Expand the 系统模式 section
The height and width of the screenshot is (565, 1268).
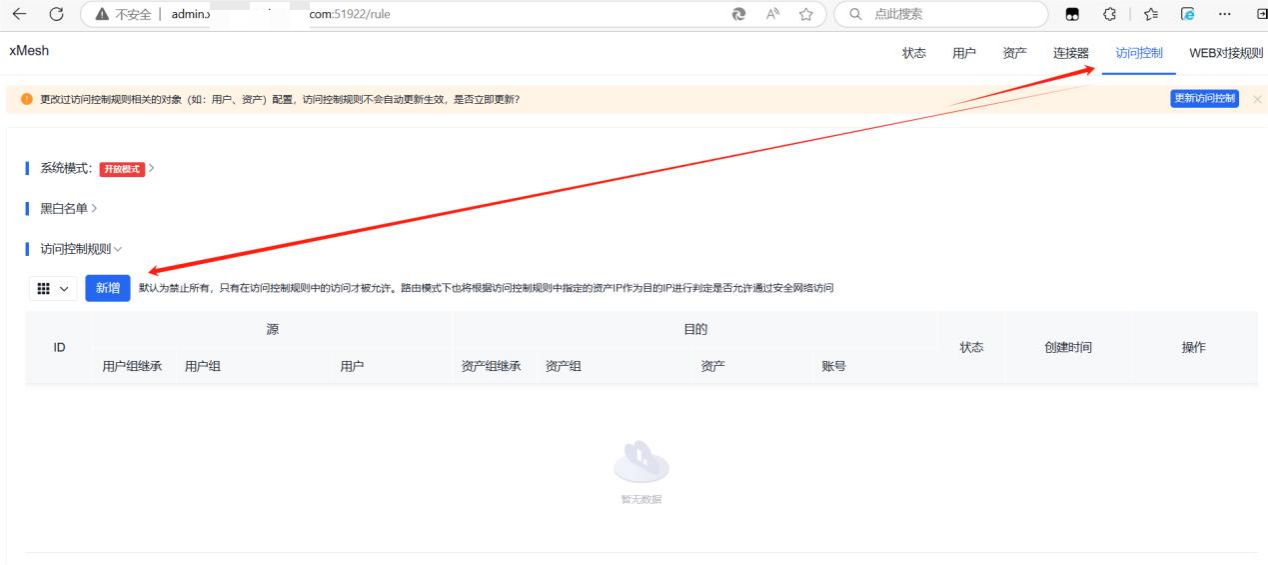151,168
